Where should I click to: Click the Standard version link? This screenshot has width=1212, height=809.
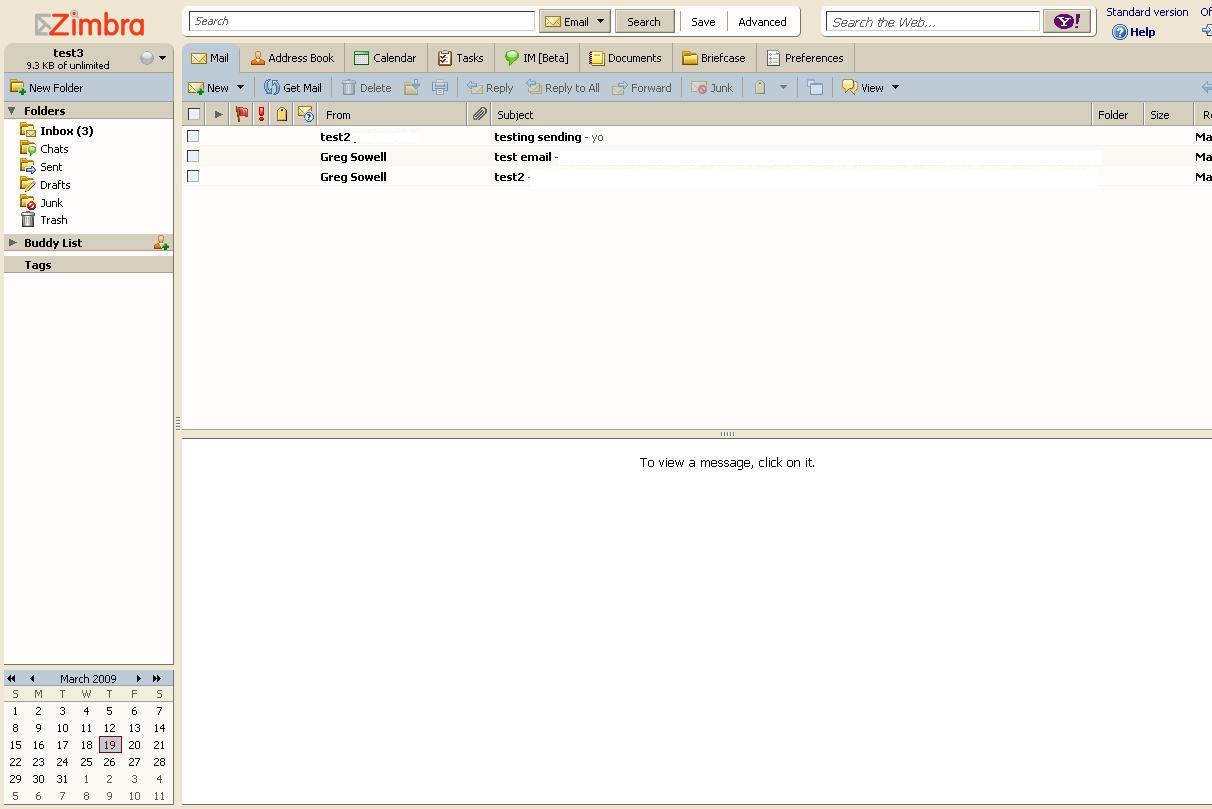(1147, 12)
